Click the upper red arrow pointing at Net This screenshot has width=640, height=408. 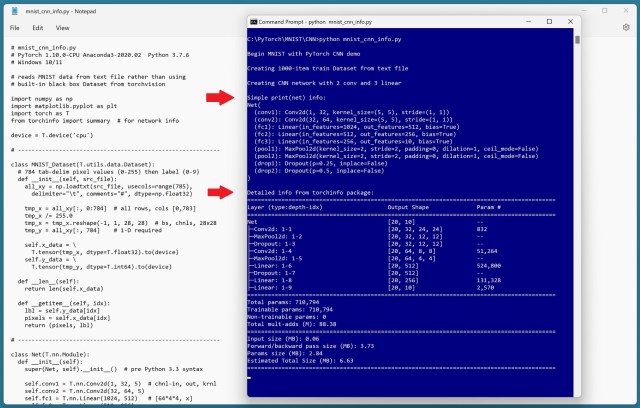[x=220, y=97]
